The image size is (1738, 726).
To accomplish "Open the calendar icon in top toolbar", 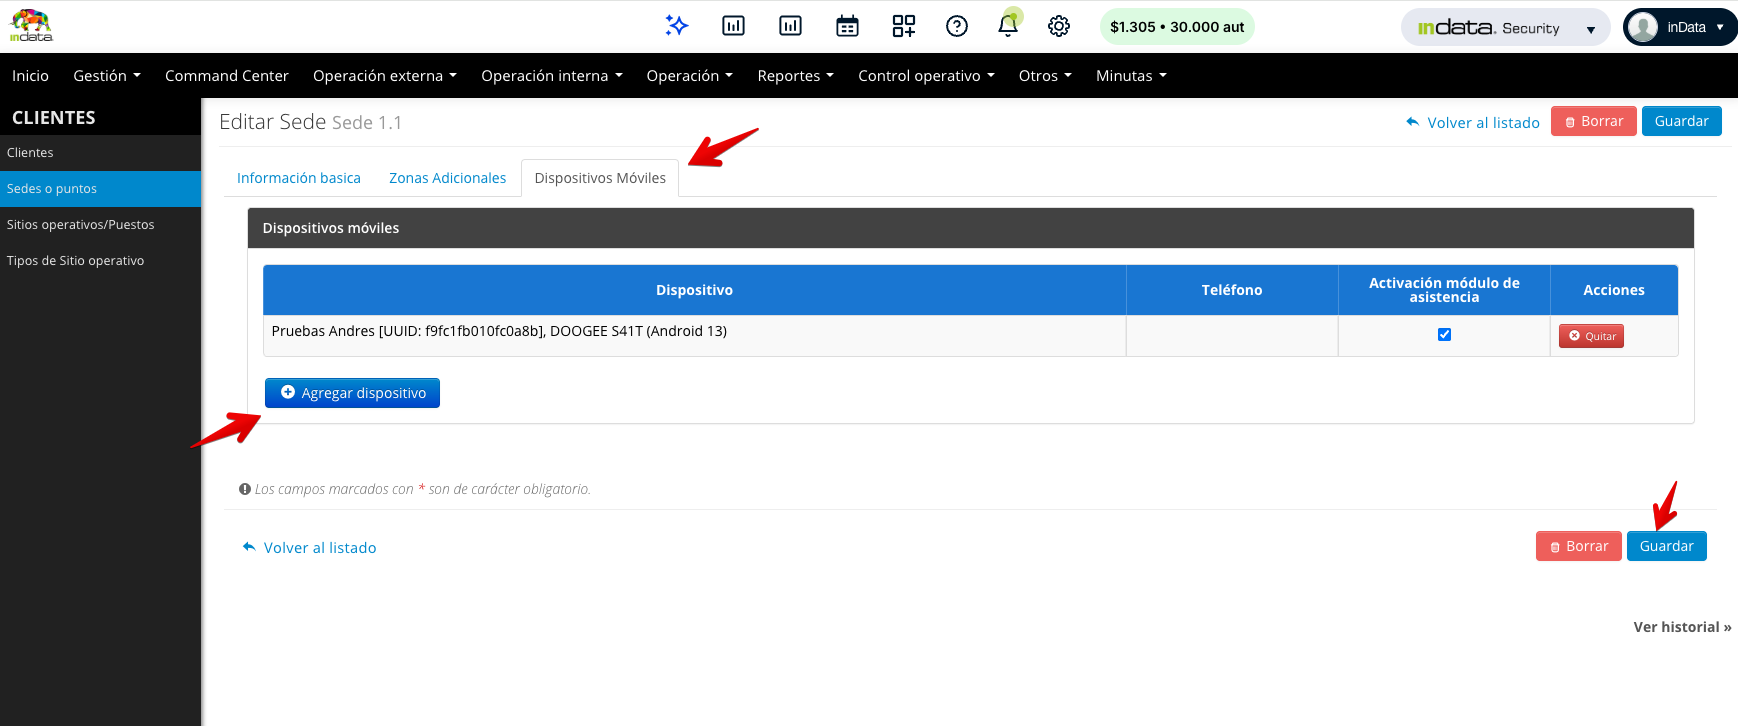I will (847, 26).
